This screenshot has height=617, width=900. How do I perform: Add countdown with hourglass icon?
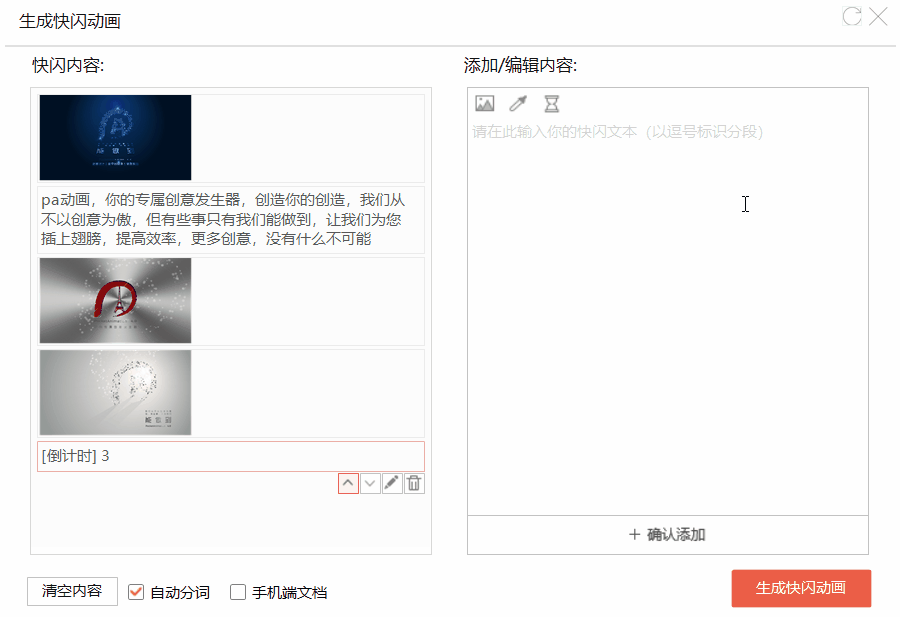552,103
